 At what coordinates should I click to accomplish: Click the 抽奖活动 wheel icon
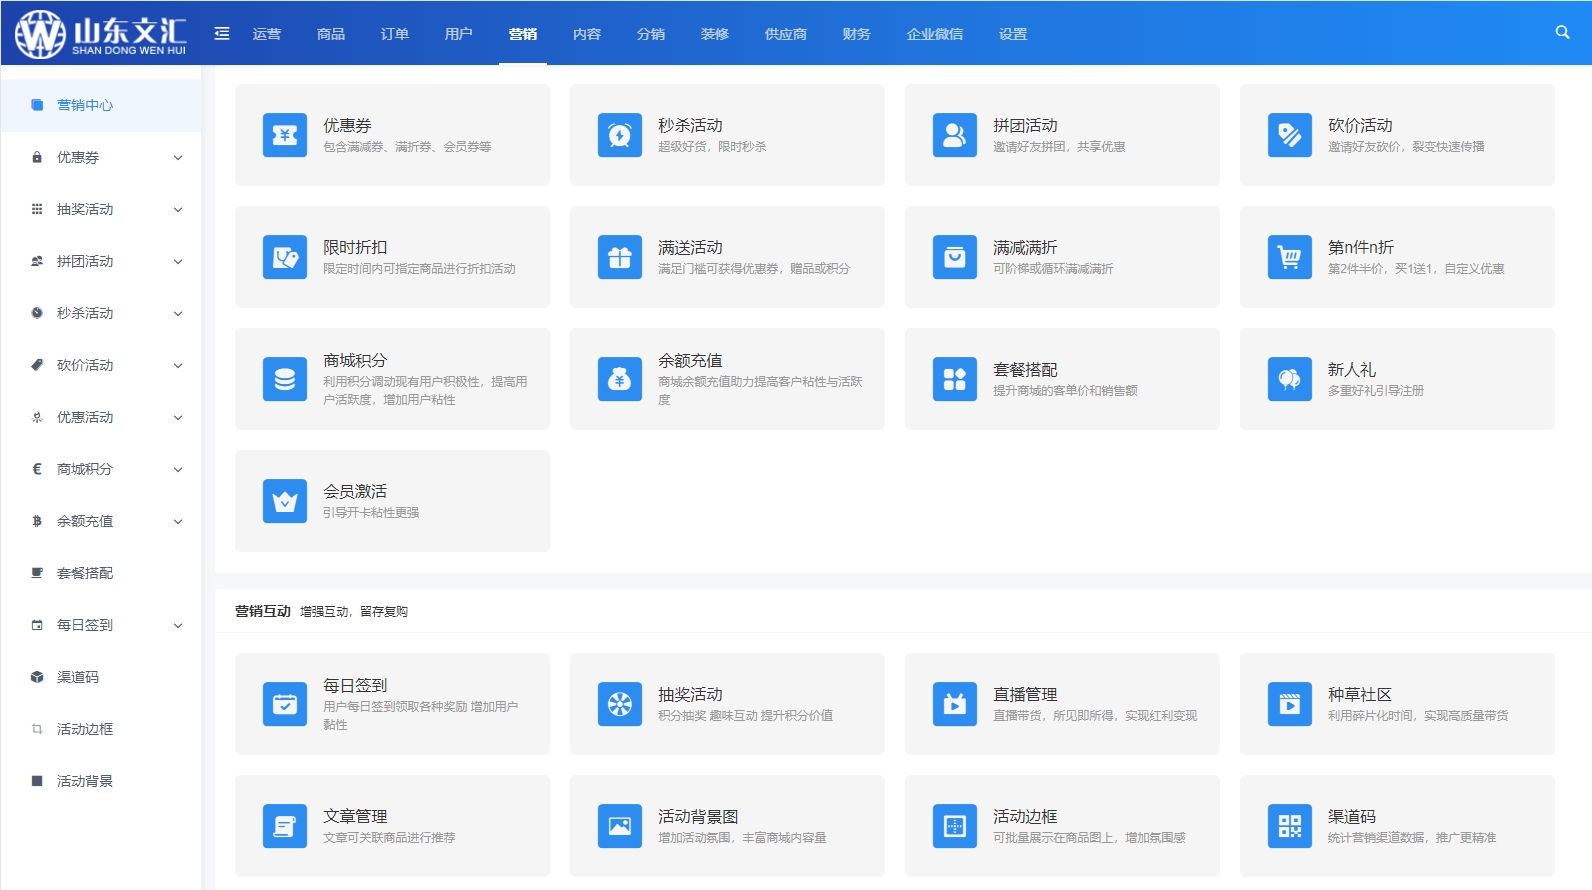pyautogui.click(x=620, y=704)
